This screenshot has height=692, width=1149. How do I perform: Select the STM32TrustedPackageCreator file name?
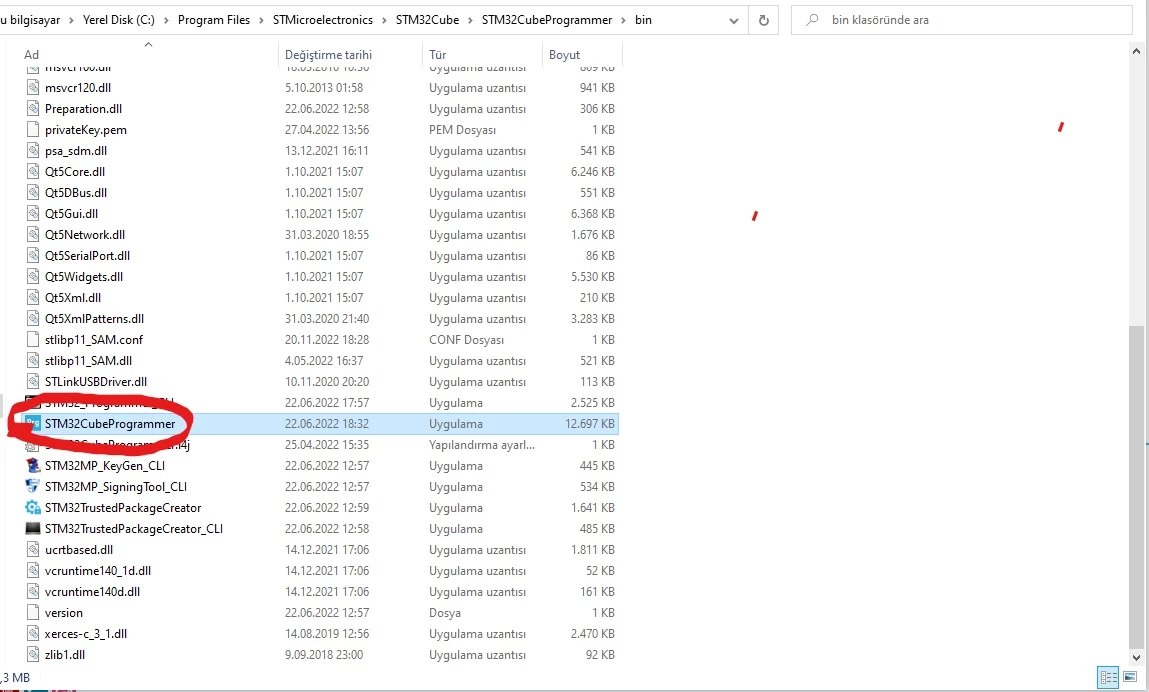coord(123,507)
